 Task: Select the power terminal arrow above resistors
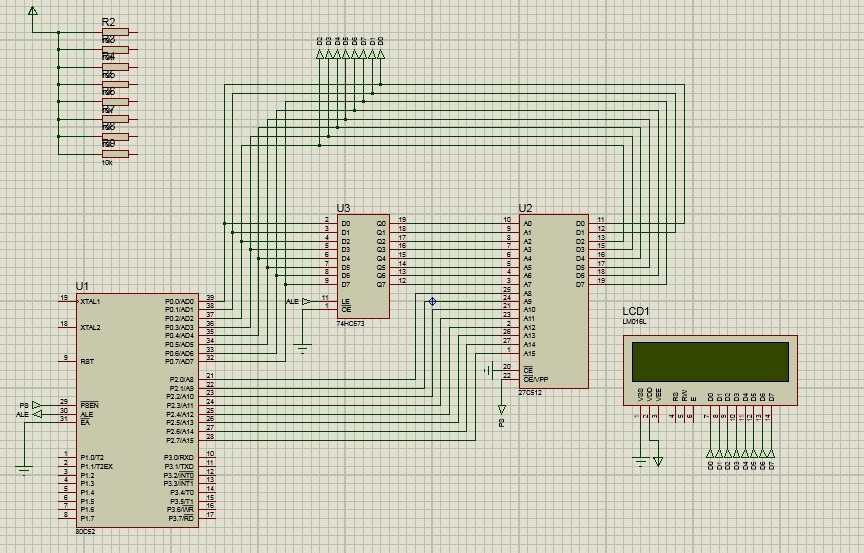(x=32, y=12)
